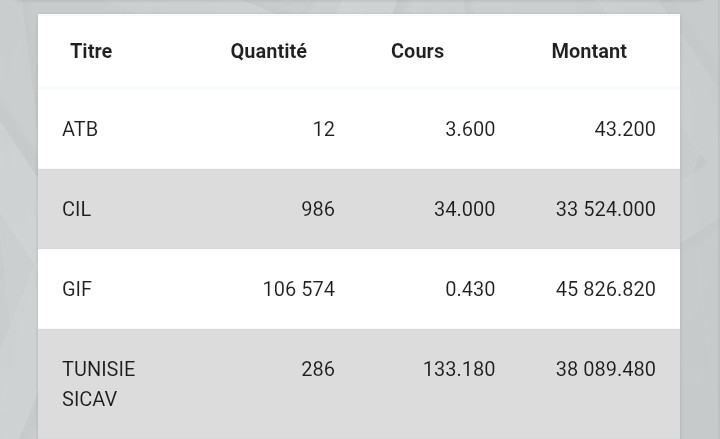Click TUNISIE SICAV amount 38 089.480
This screenshot has height=439, width=720.
click(605, 369)
